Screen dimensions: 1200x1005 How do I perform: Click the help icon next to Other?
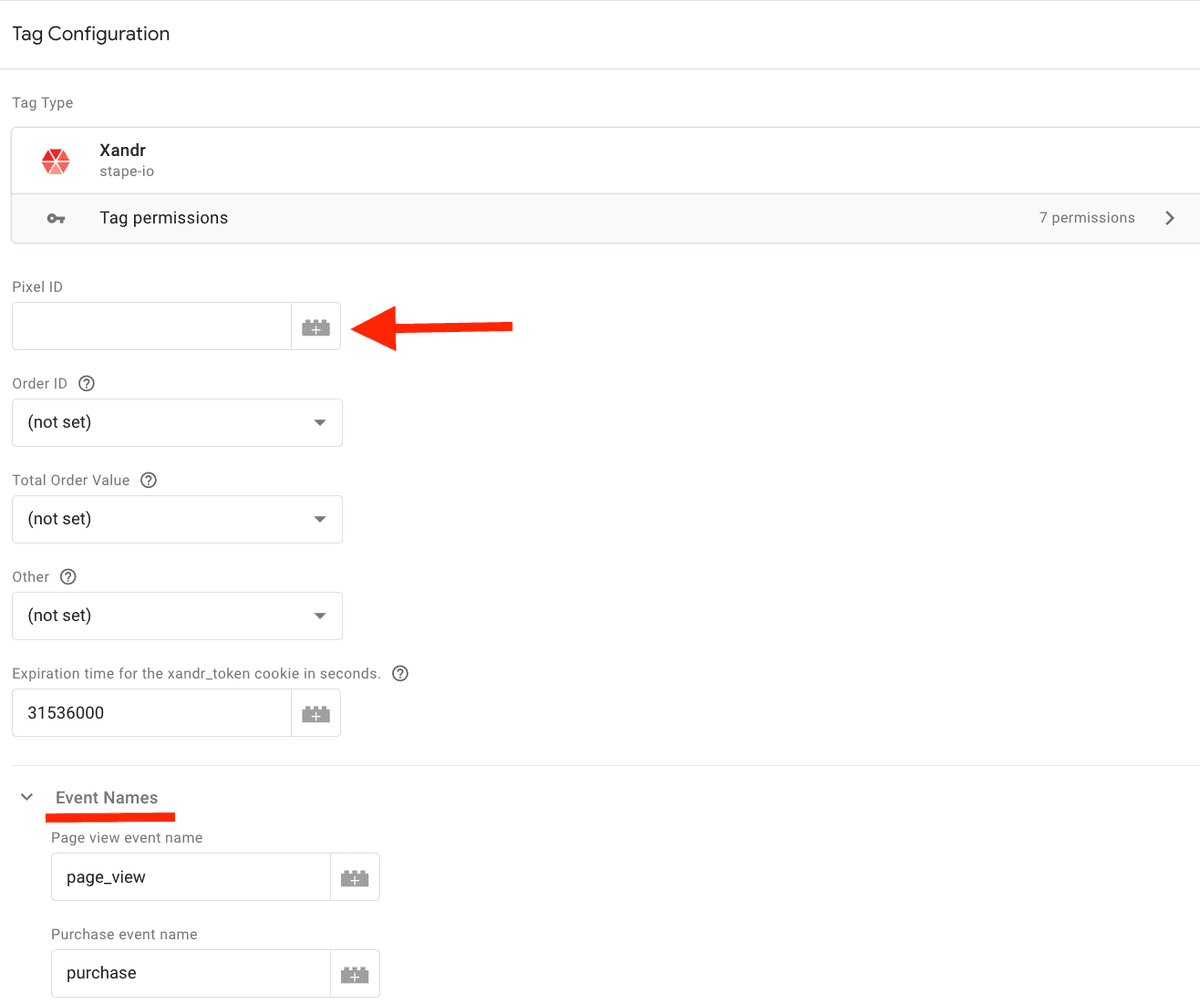pos(67,576)
